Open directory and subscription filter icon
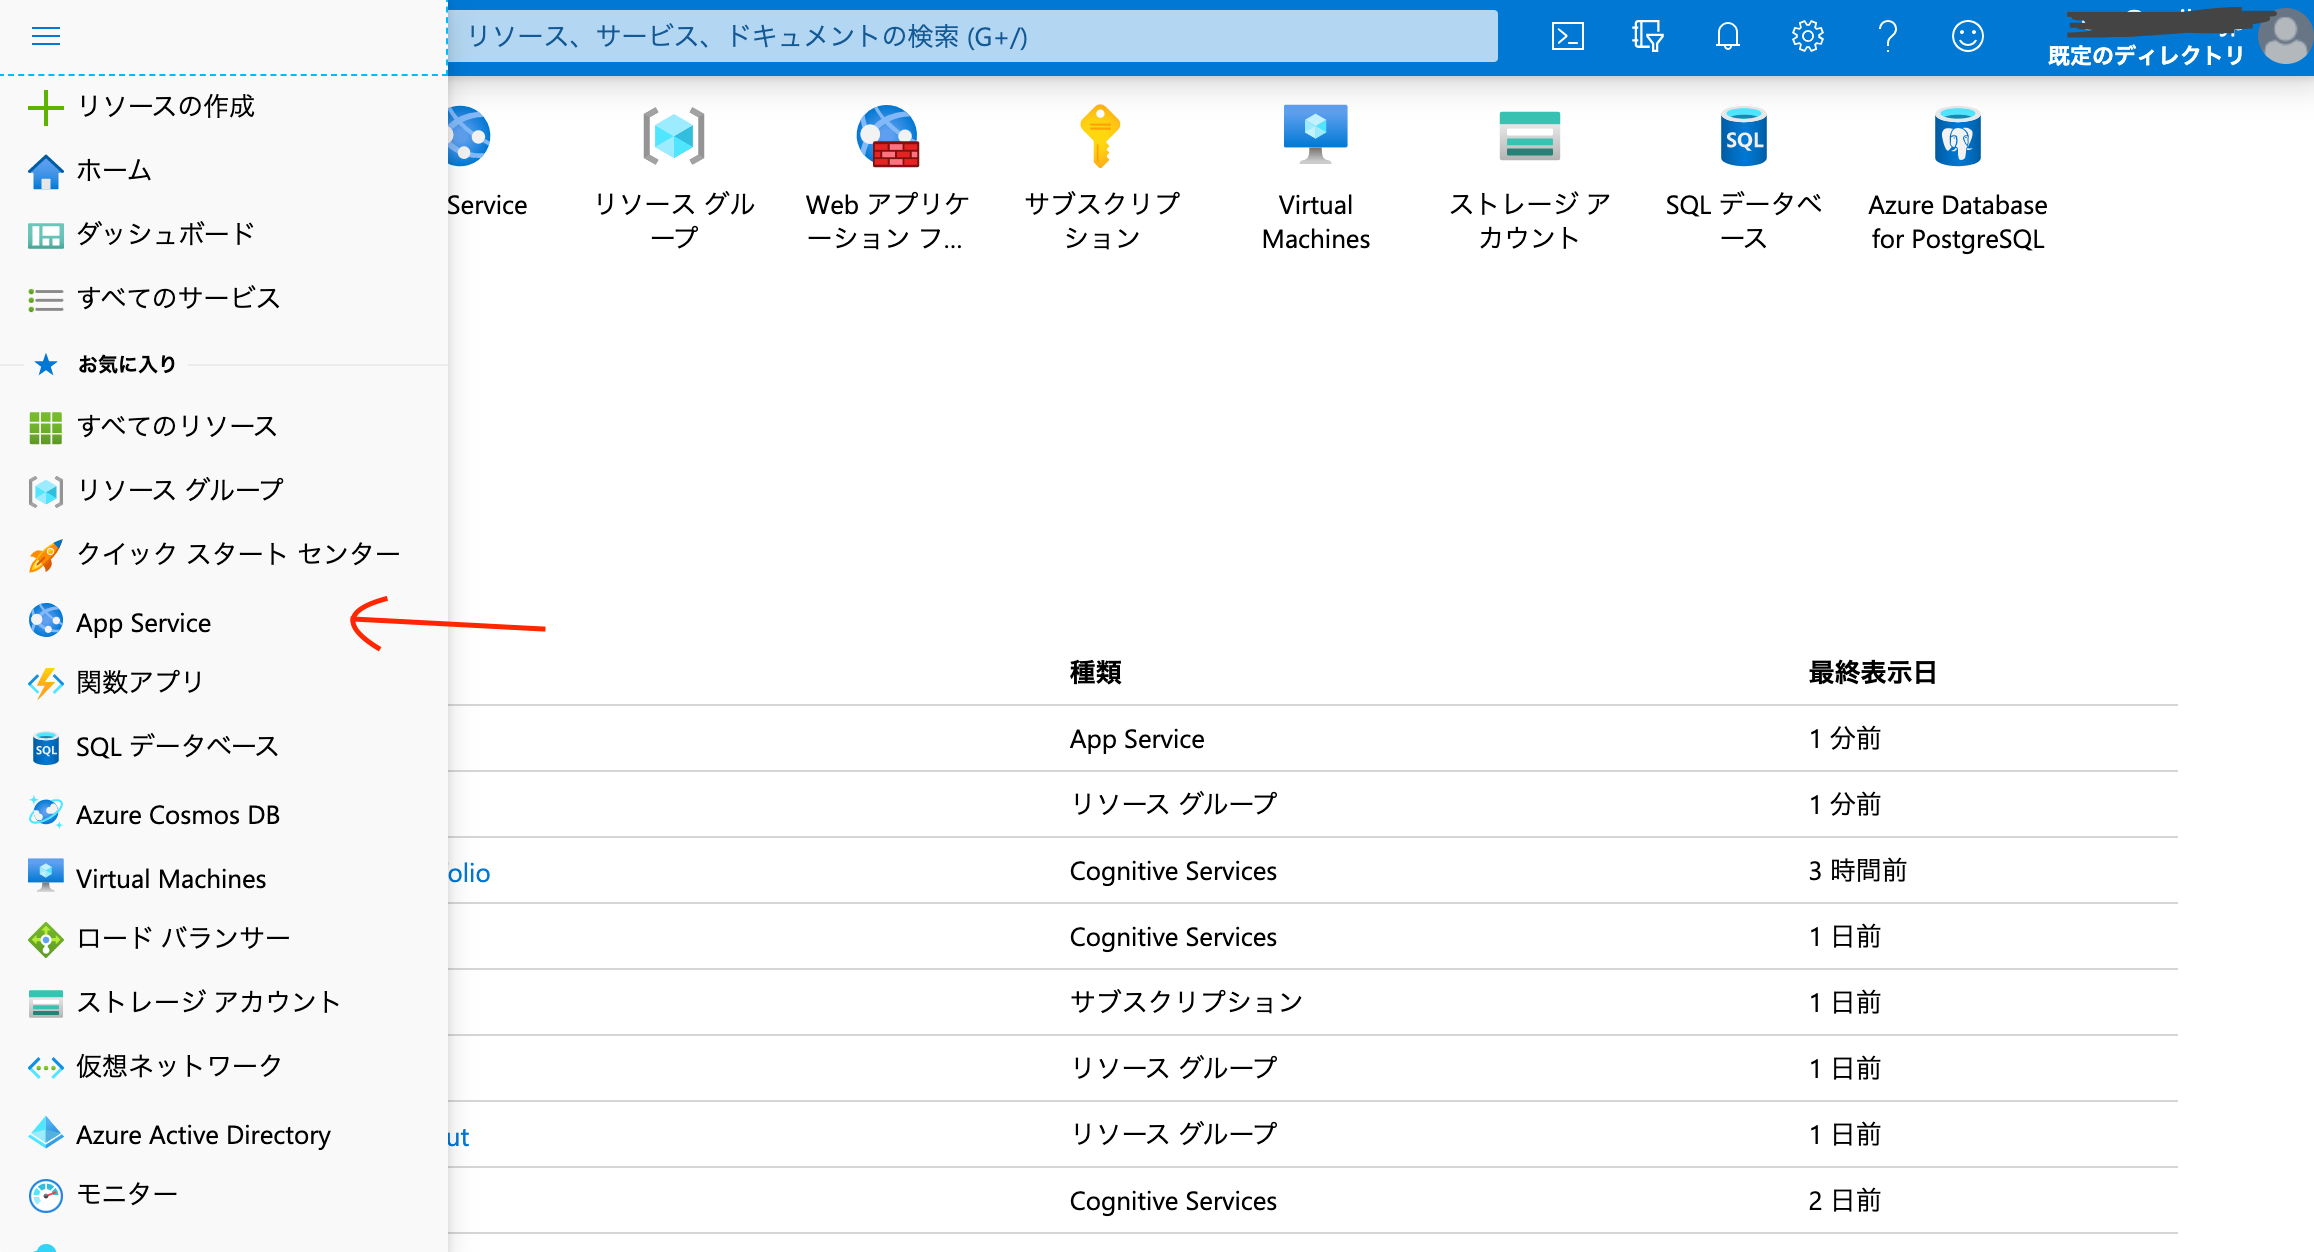Screen dimensions: 2314x1252 click(x=1647, y=37)
